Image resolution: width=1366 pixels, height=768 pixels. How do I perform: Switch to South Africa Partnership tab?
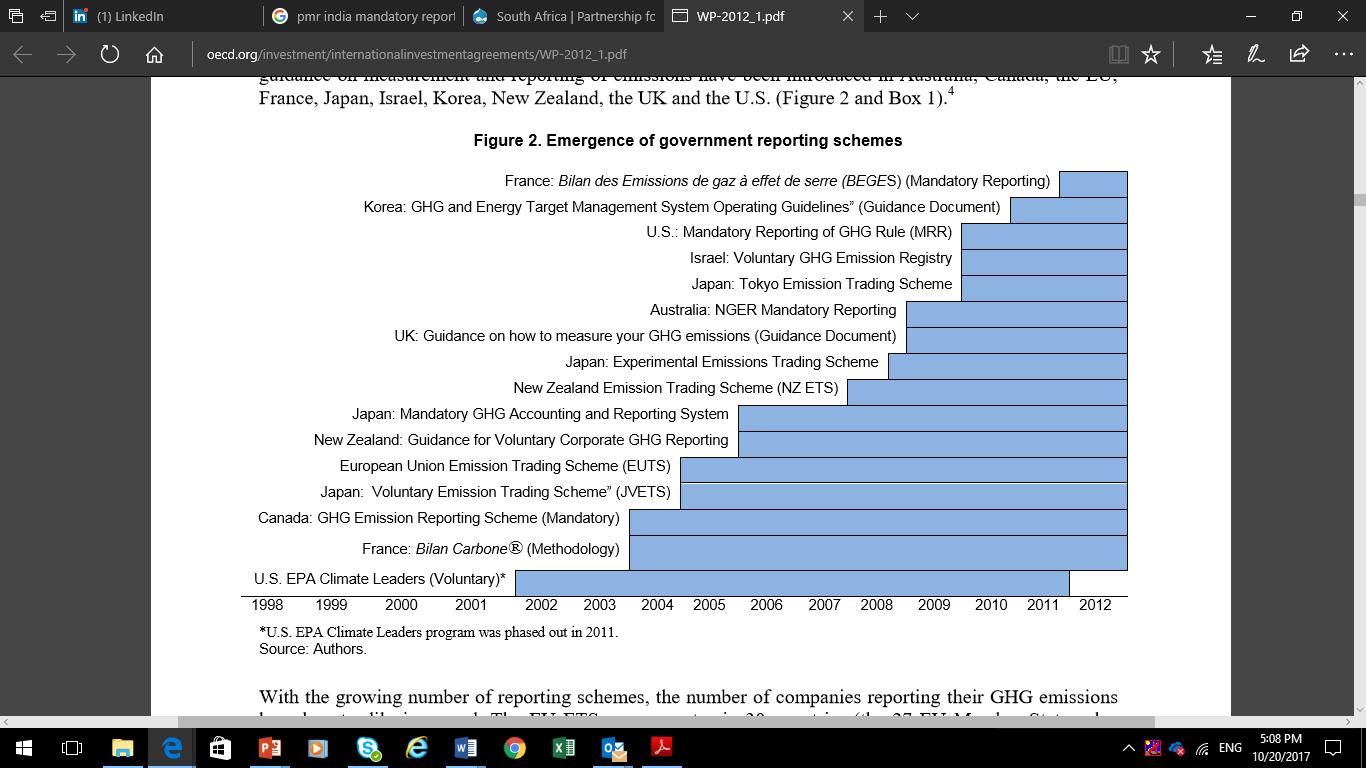click(x=564, y=16)
